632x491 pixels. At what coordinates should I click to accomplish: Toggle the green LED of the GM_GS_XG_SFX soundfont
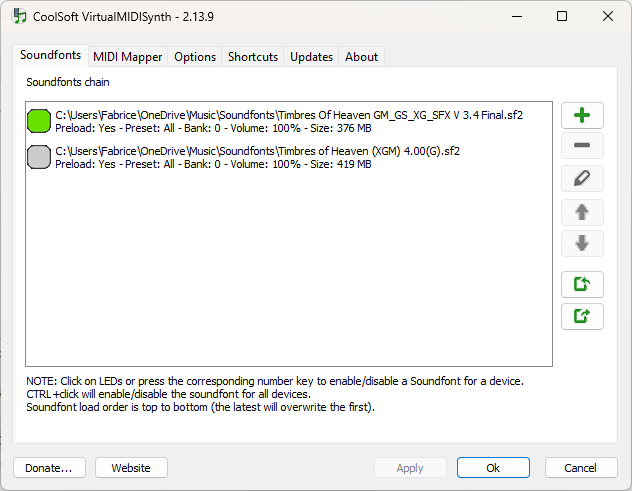tap(39, 121)
